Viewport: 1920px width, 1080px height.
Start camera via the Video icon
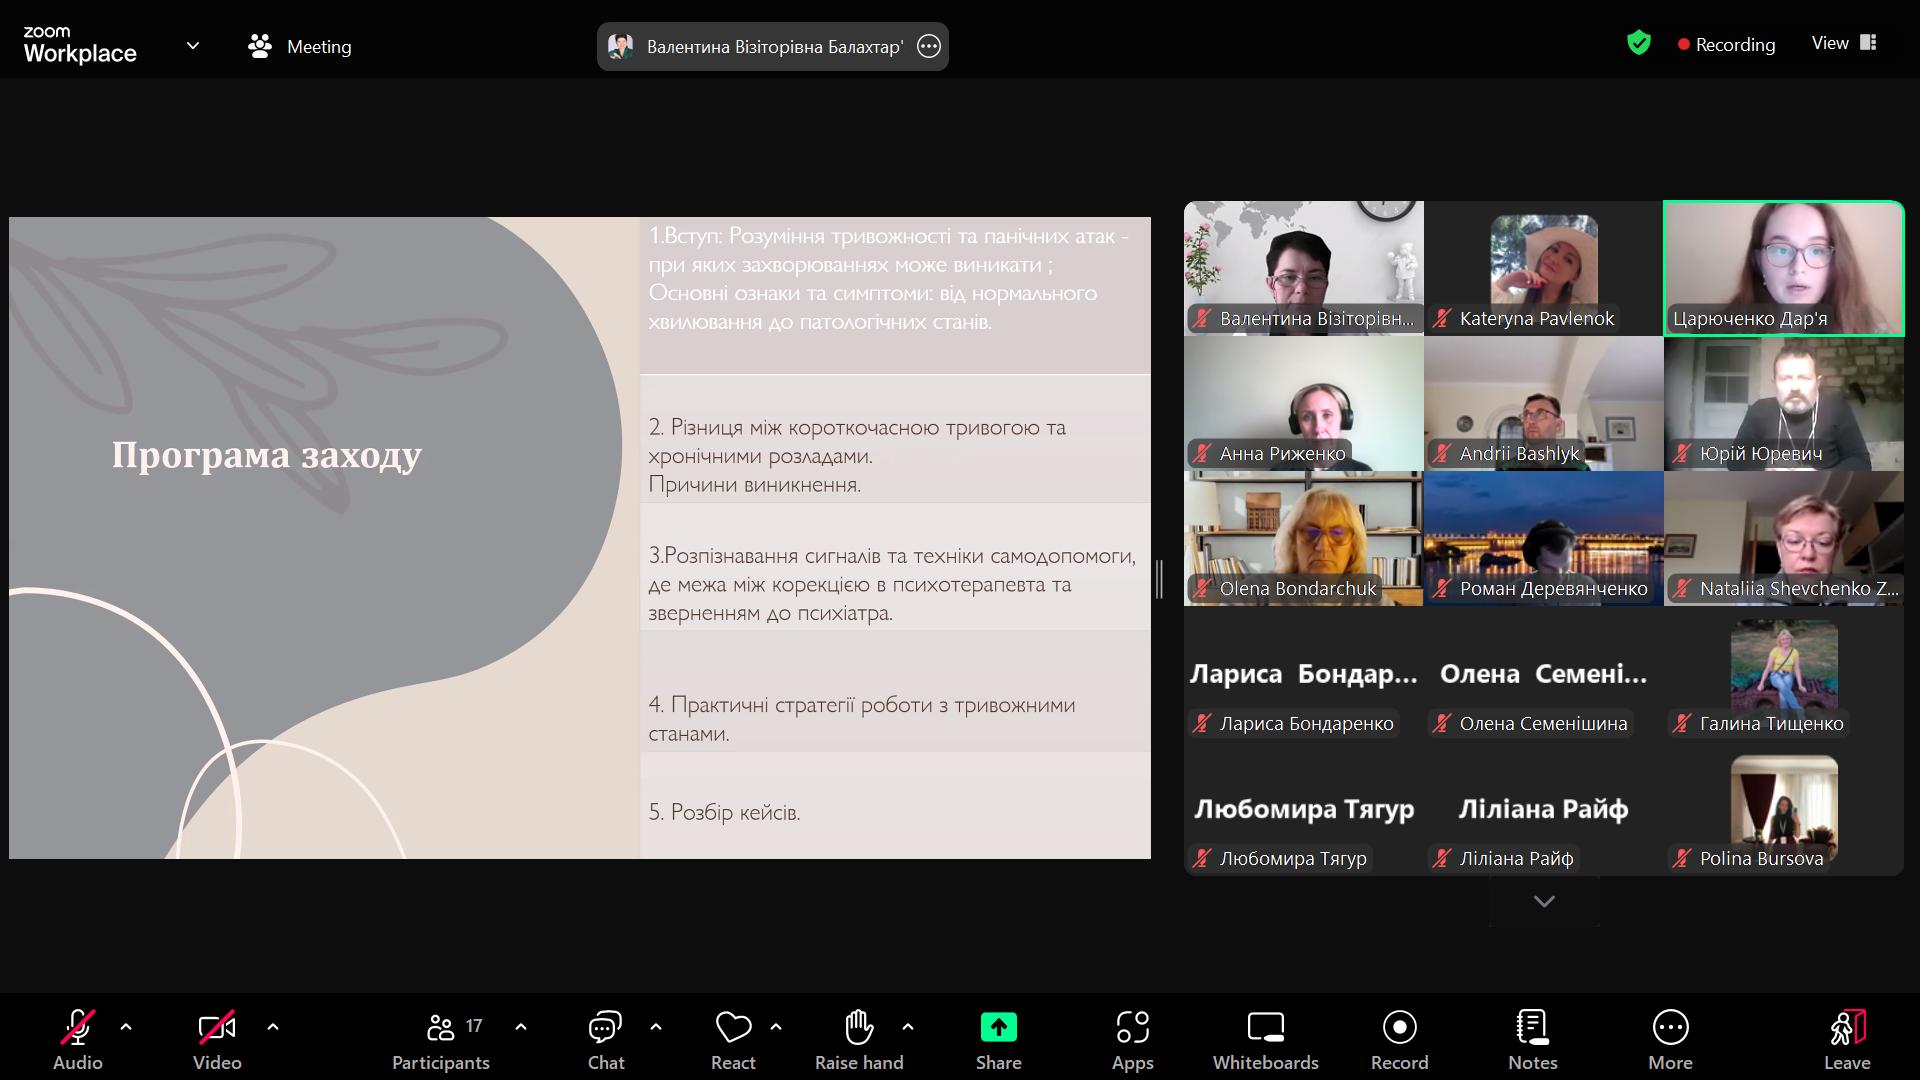(217, 1027)
